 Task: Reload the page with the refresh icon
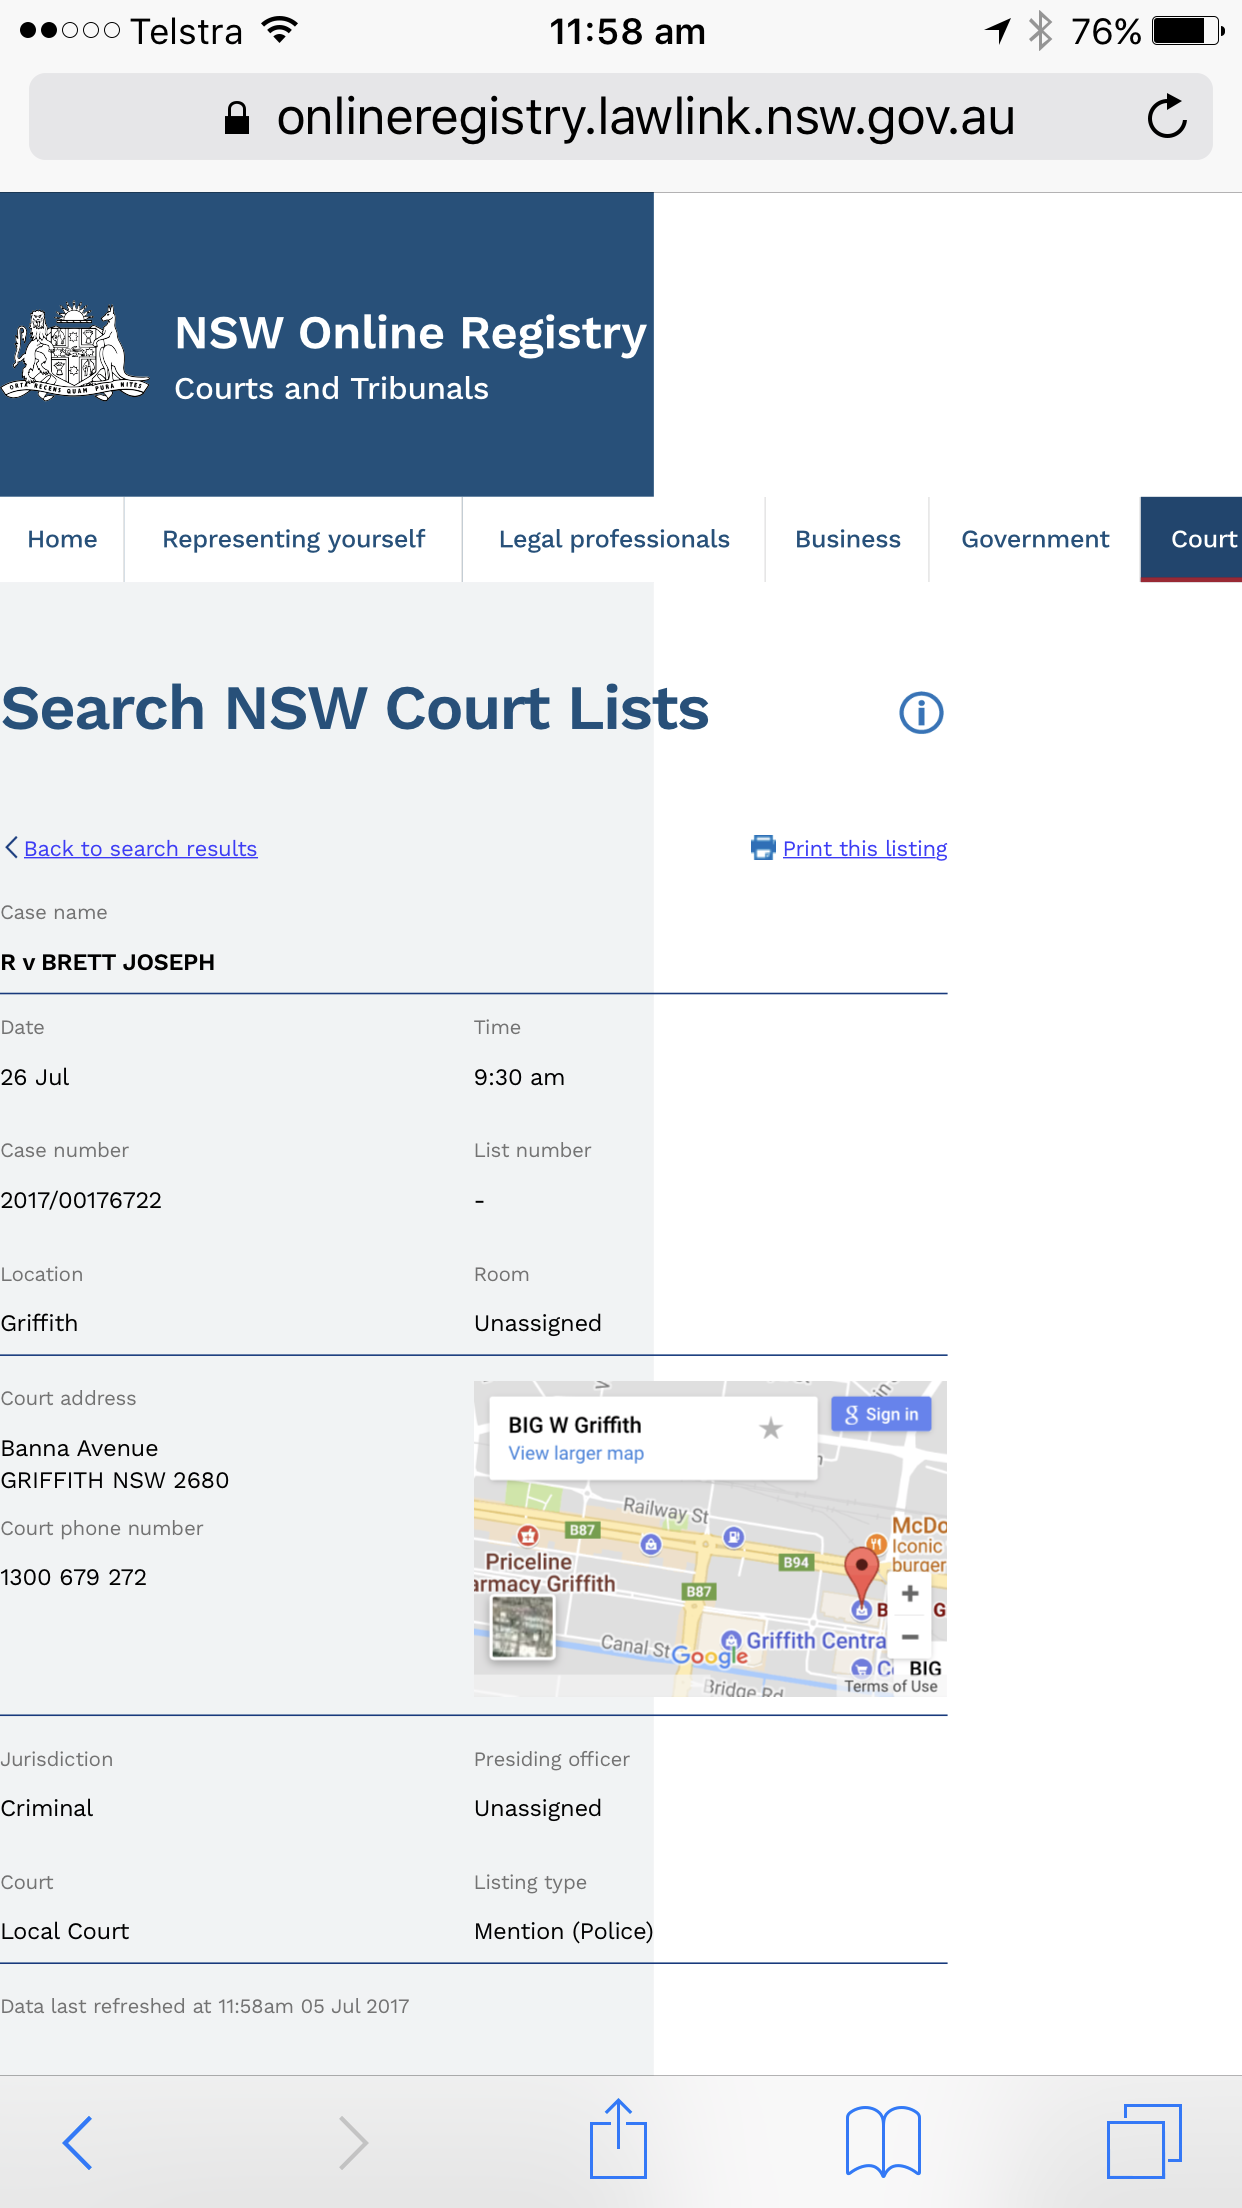click(1166, 117)
